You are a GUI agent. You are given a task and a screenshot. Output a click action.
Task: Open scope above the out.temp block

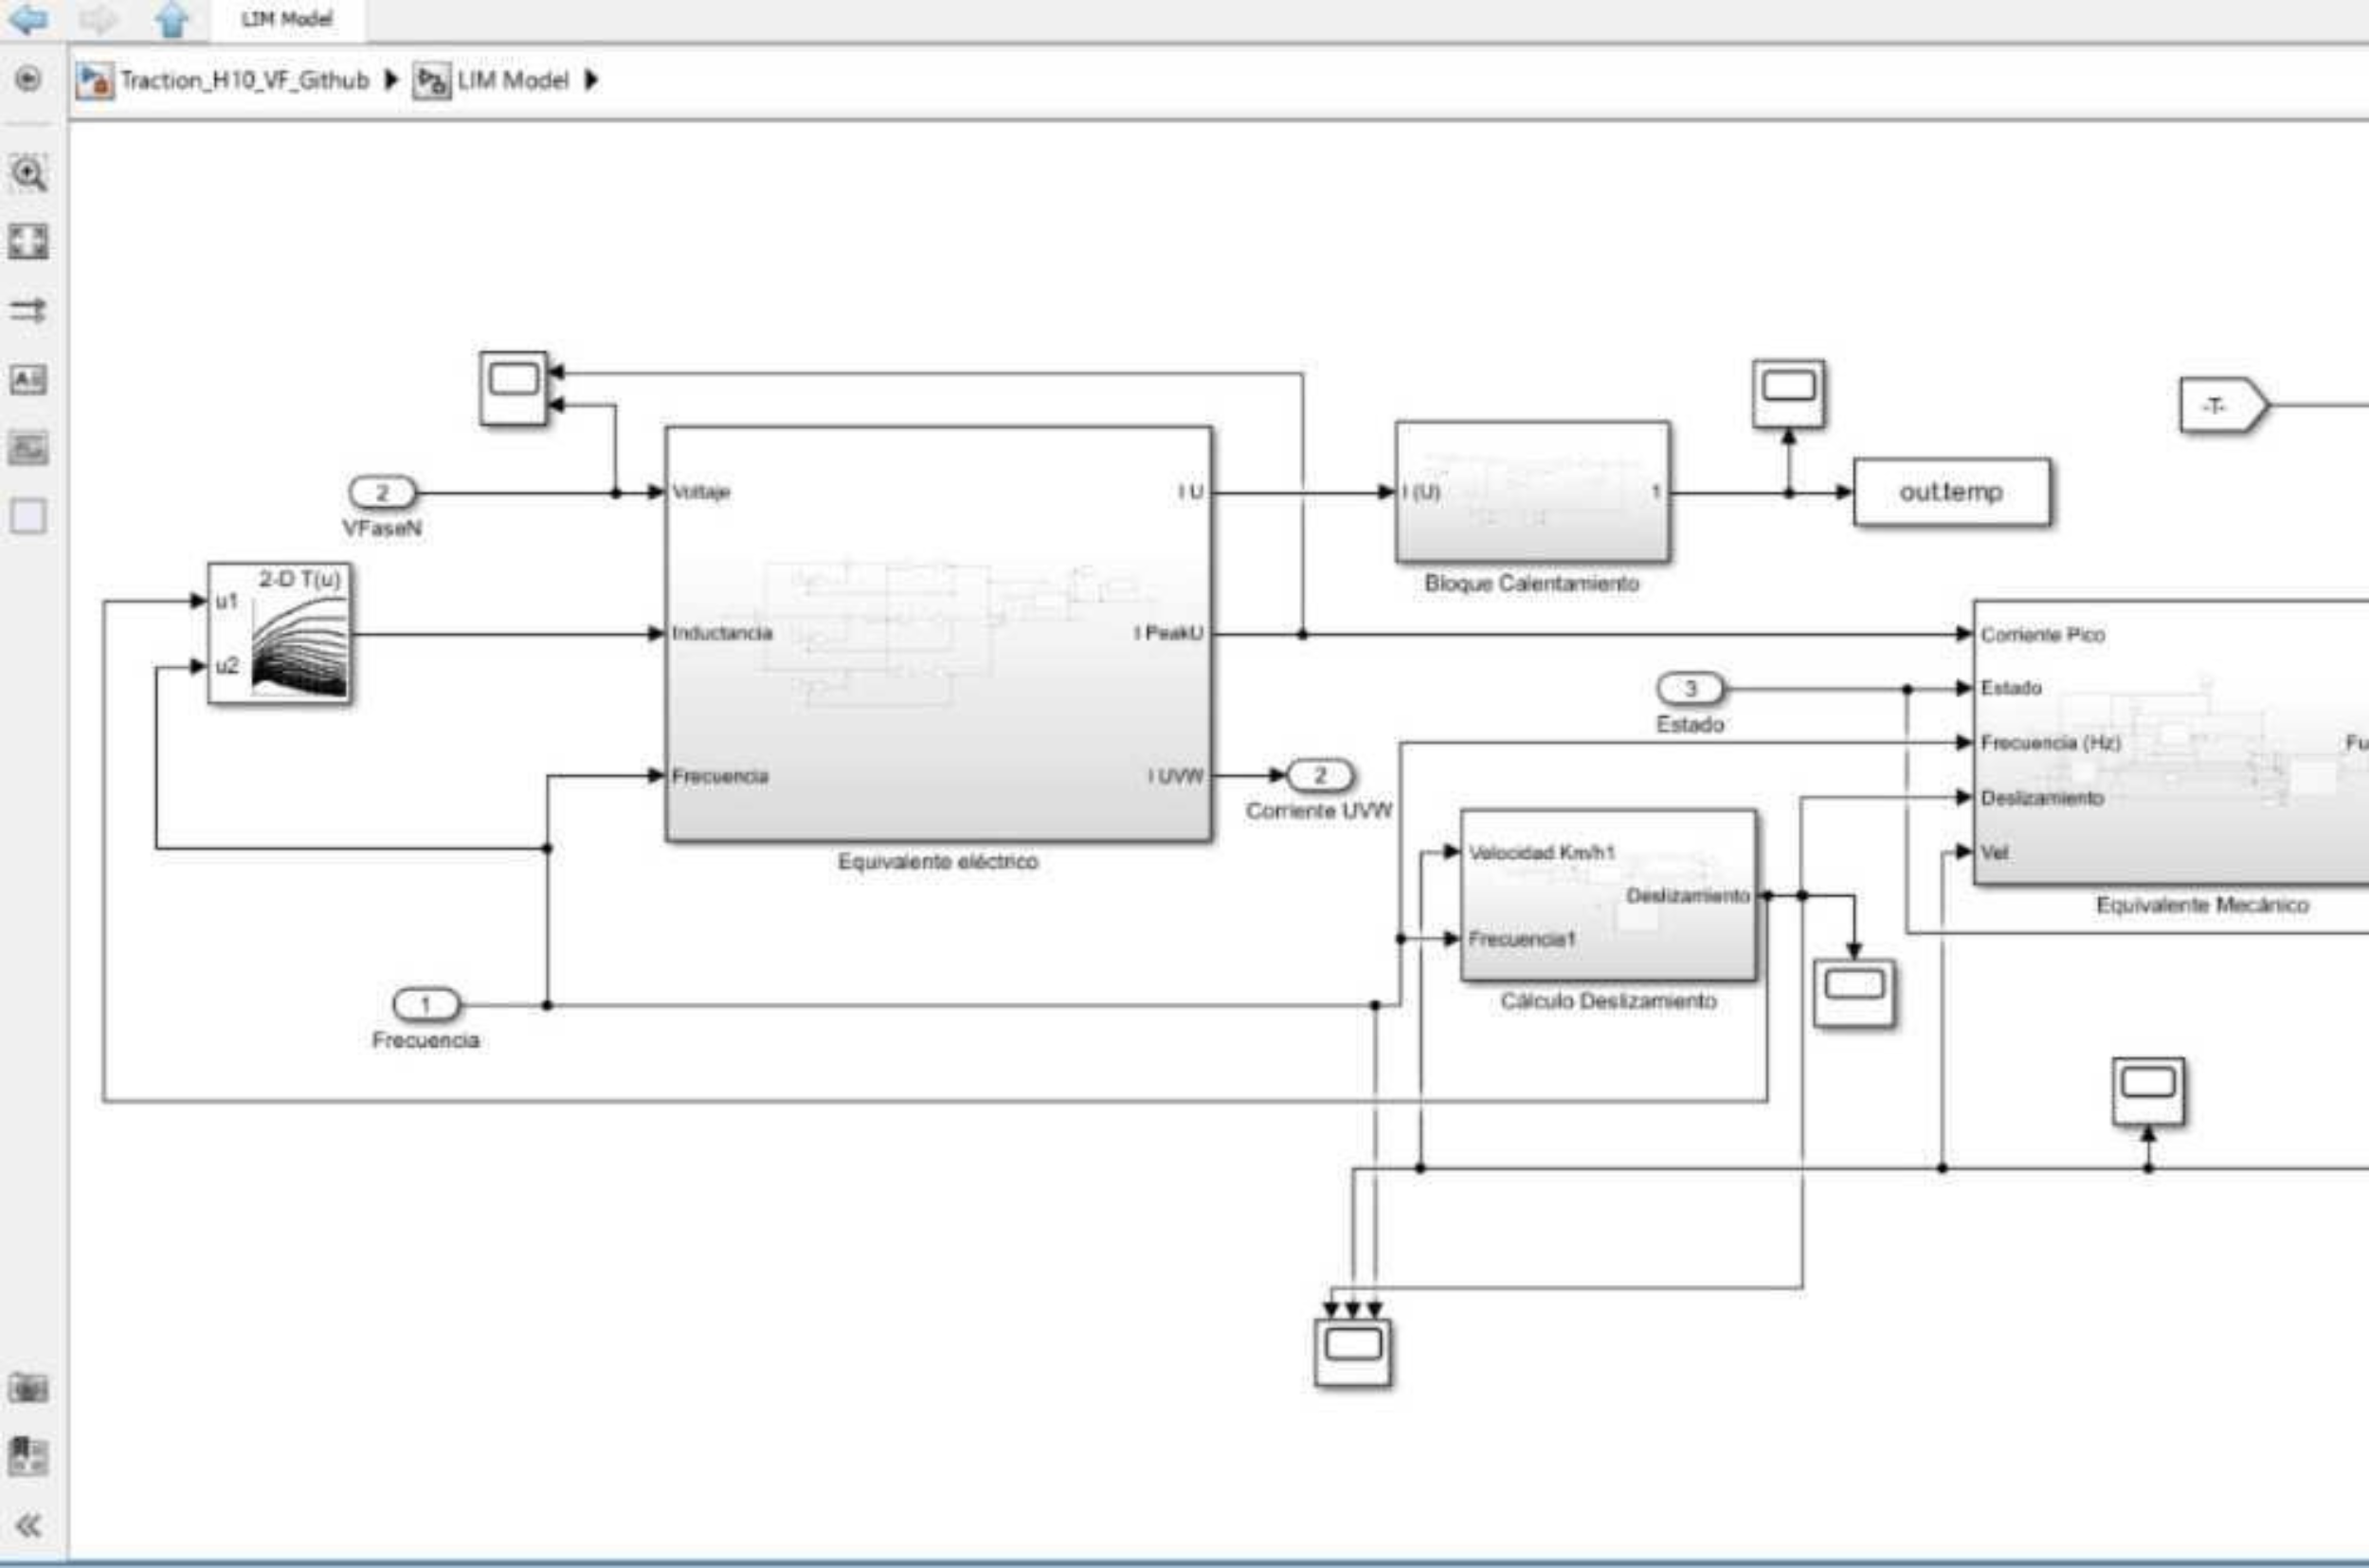[x=1788, y=394]
